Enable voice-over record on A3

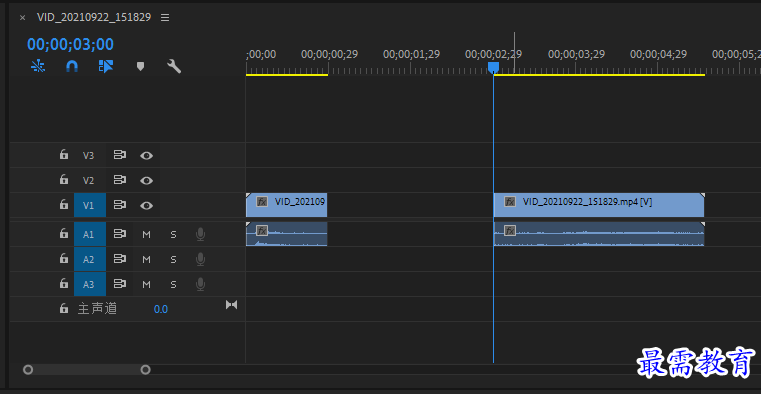click(x=200, y=284)
